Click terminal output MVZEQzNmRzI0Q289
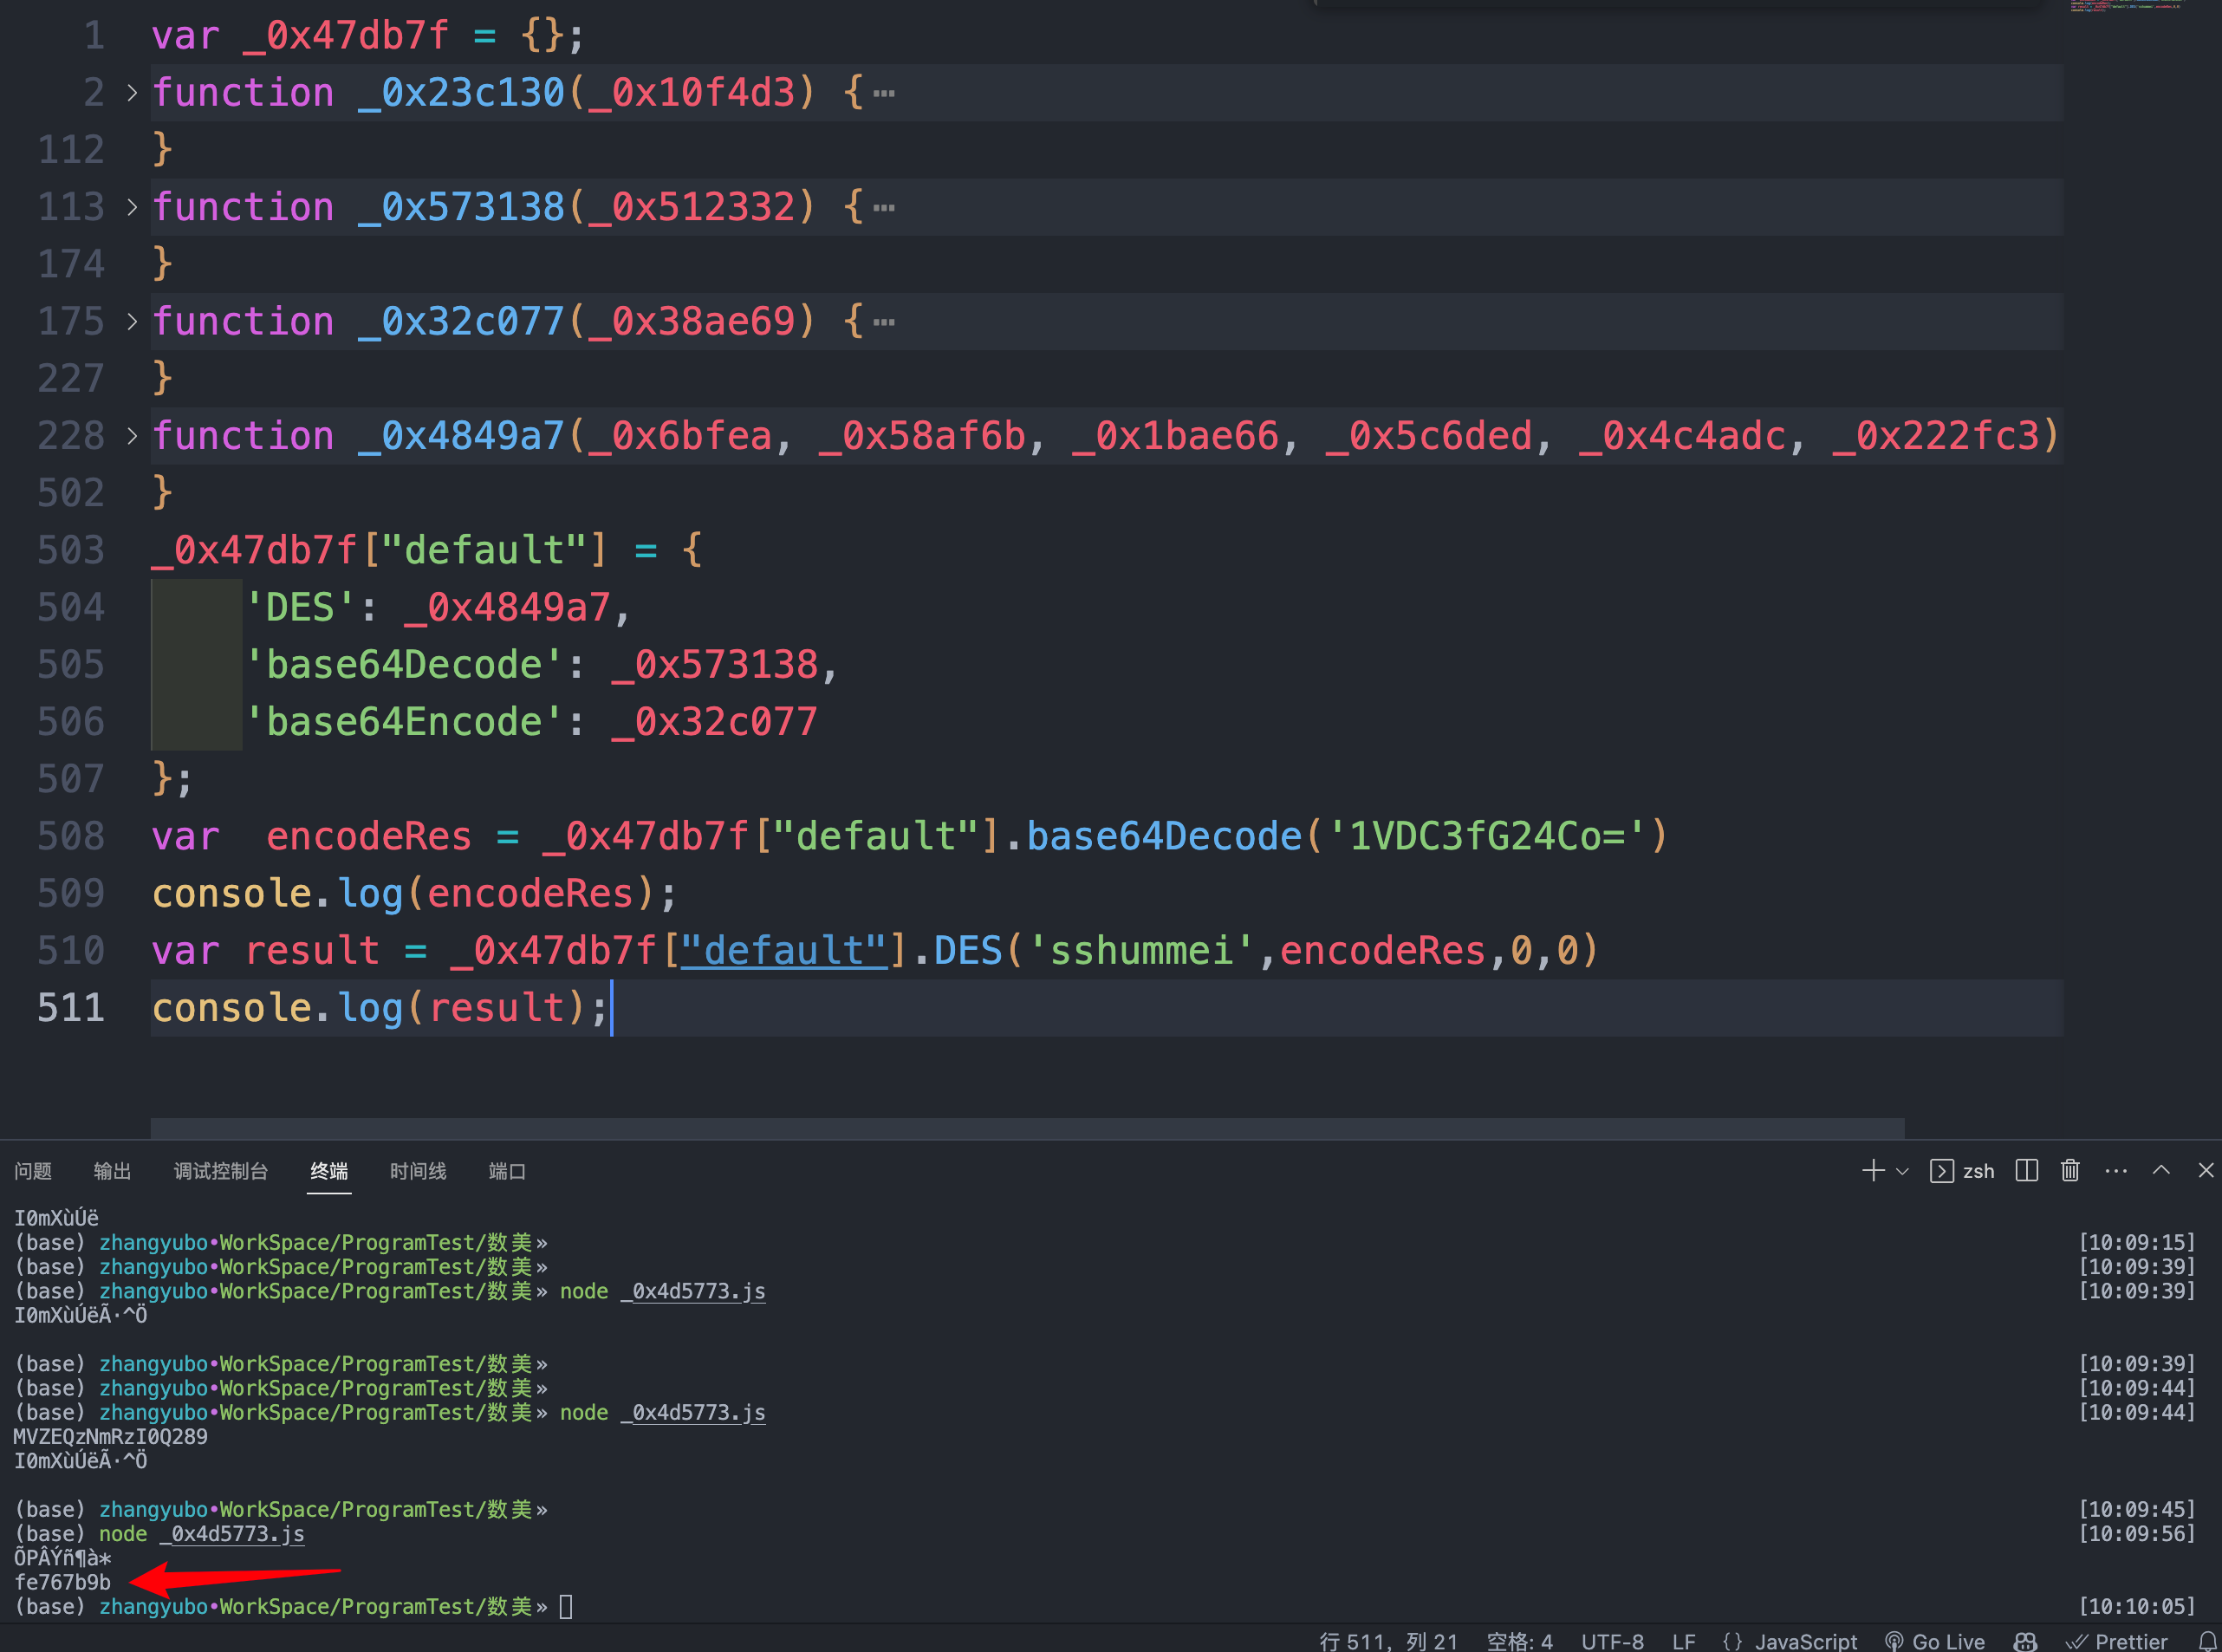 [x=110, y=1436]
